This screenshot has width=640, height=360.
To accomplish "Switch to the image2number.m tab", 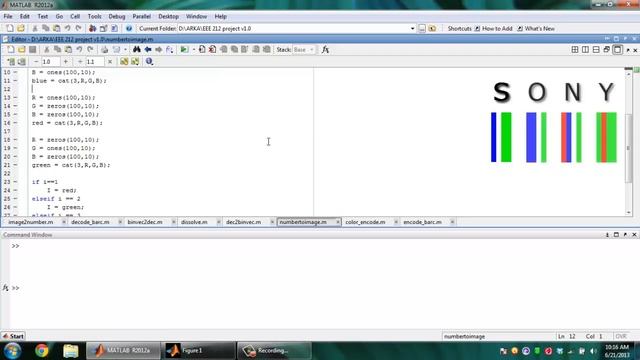I will click(31, 222).
